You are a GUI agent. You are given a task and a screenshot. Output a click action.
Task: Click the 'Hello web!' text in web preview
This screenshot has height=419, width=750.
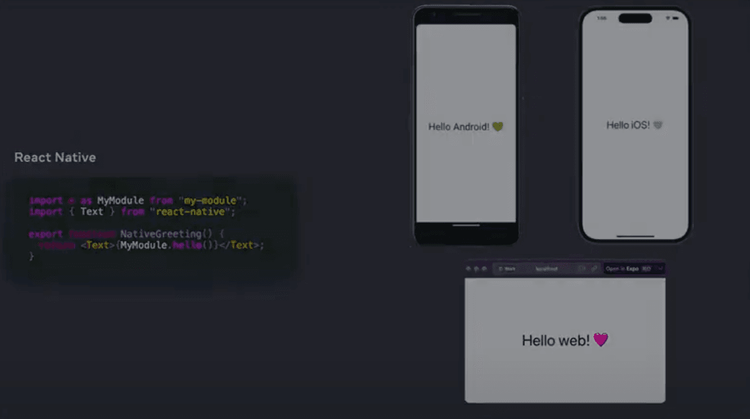point(555,341)
